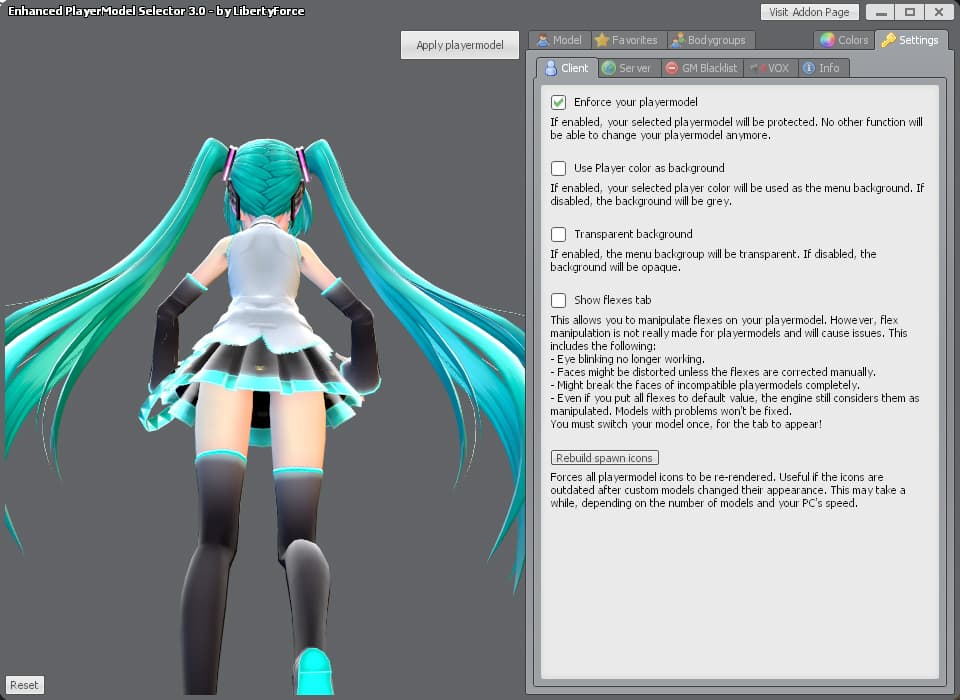Reset the model preview view
960x700 pixels.
click(24, 685)
